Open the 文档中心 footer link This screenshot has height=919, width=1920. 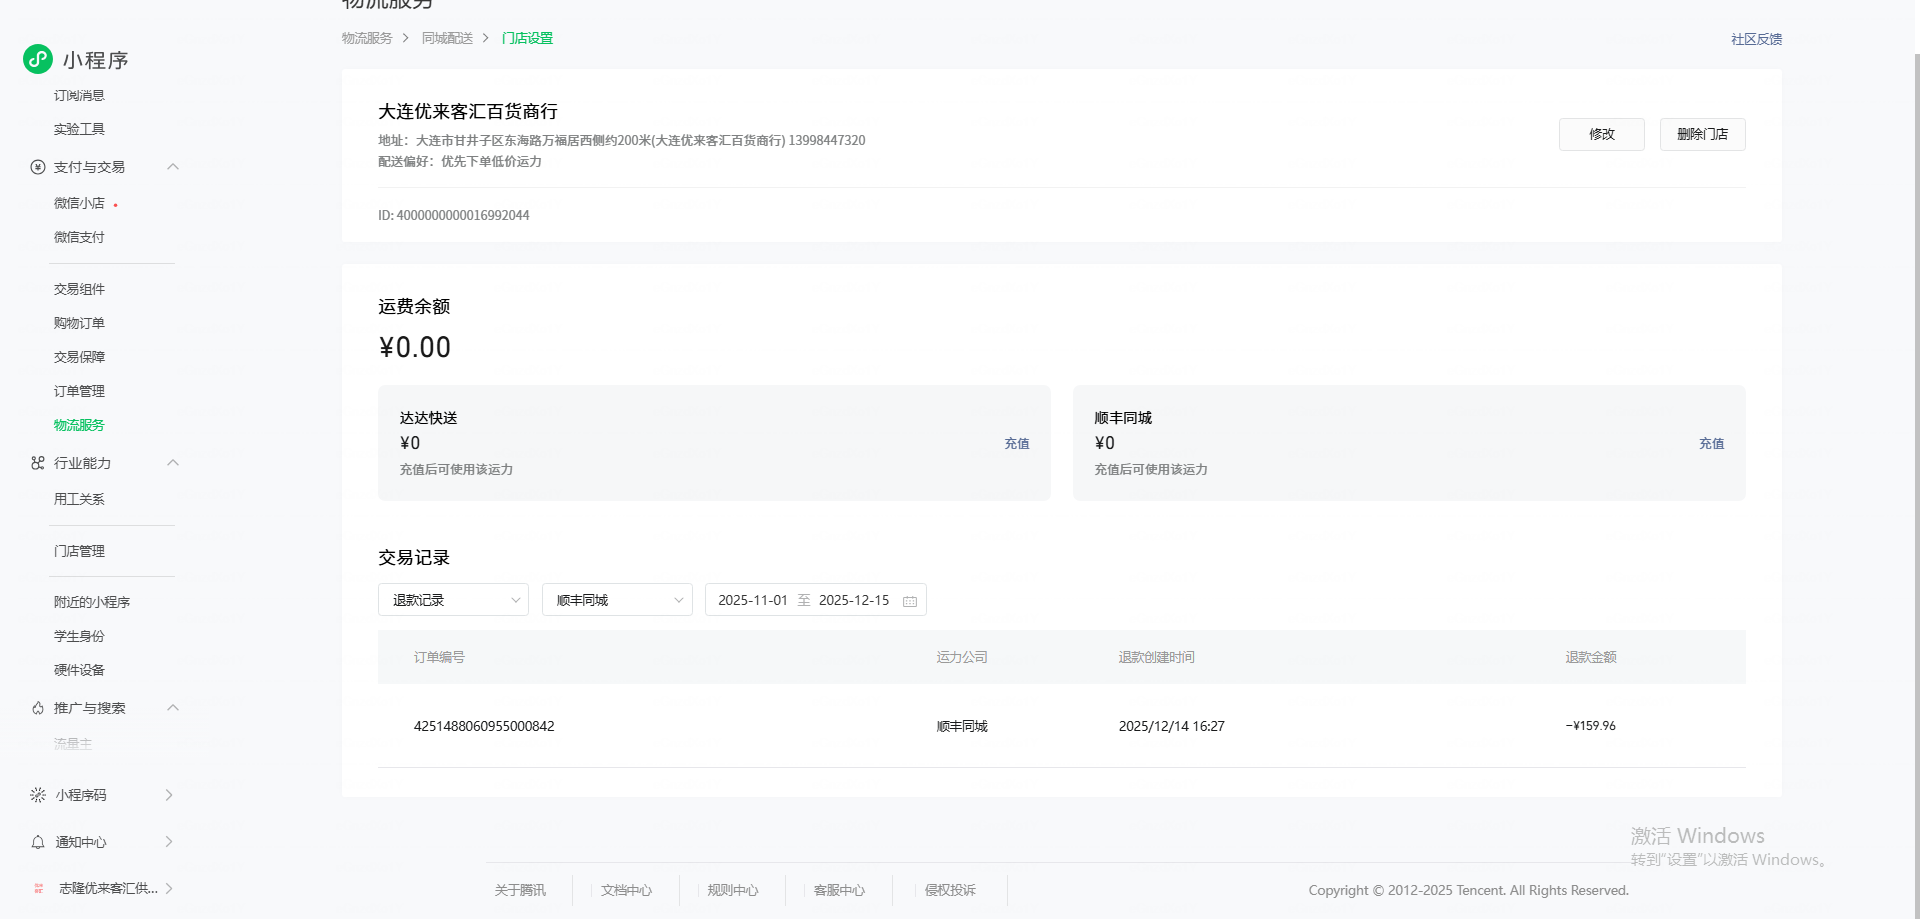(x=626, y=890)
